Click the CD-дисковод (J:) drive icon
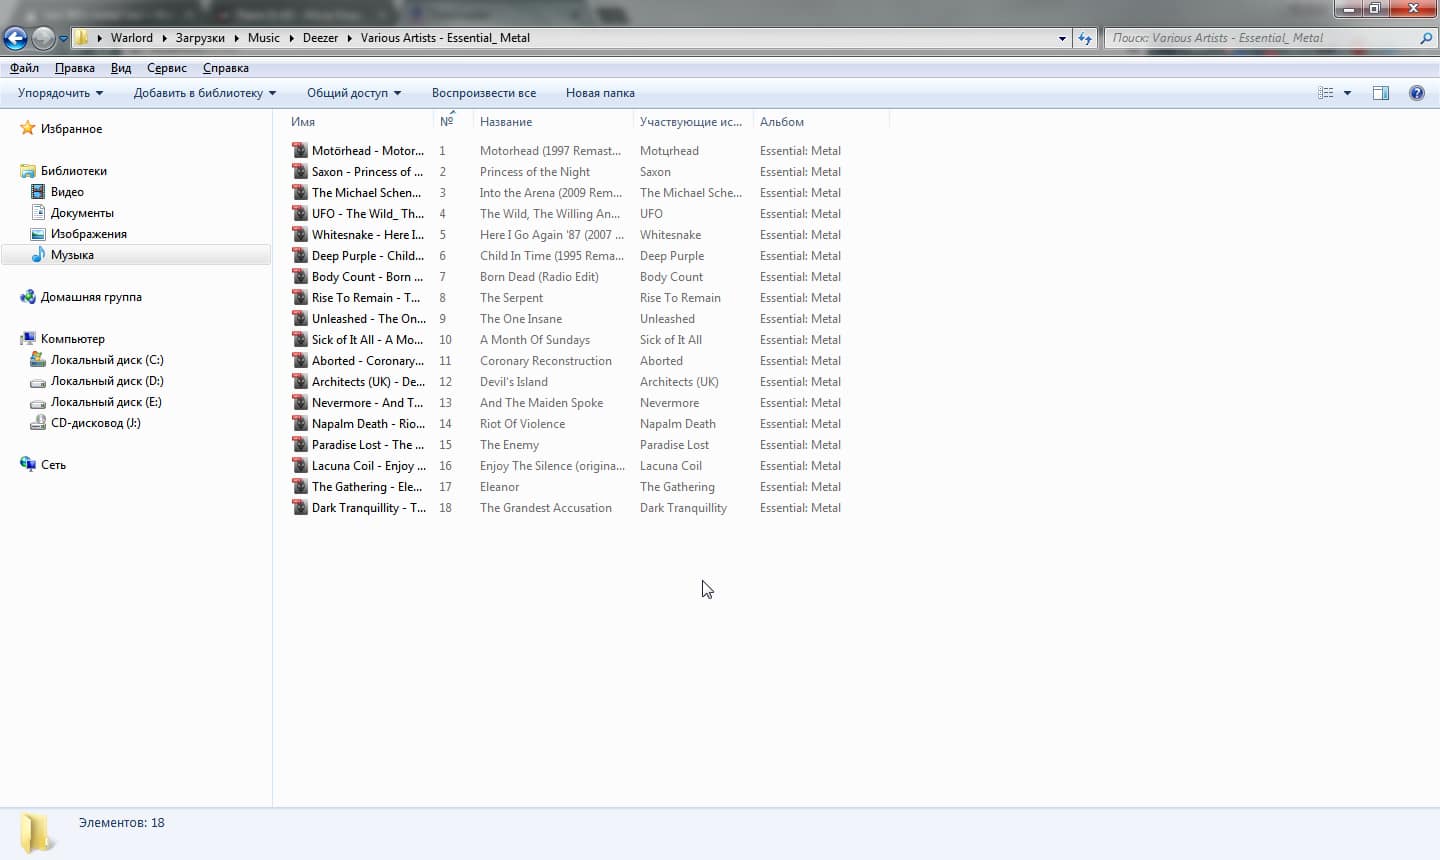Viewport: 1440px width, 860px height. coord(38,423)
